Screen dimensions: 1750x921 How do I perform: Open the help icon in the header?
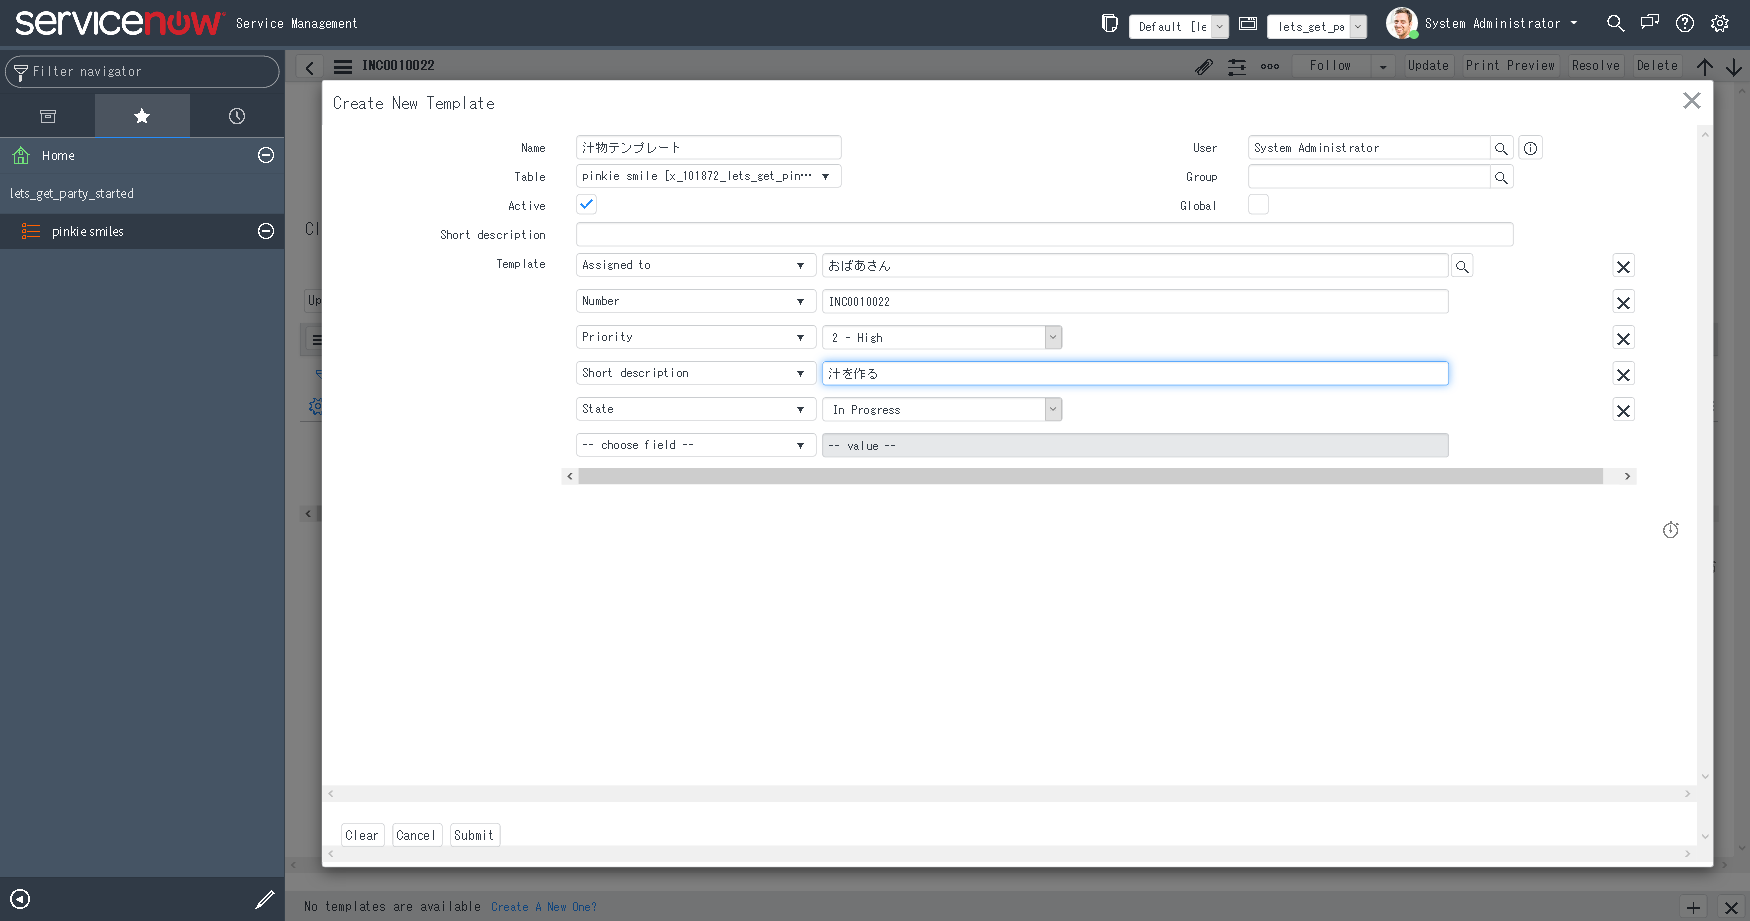(x=1685, y=22)
